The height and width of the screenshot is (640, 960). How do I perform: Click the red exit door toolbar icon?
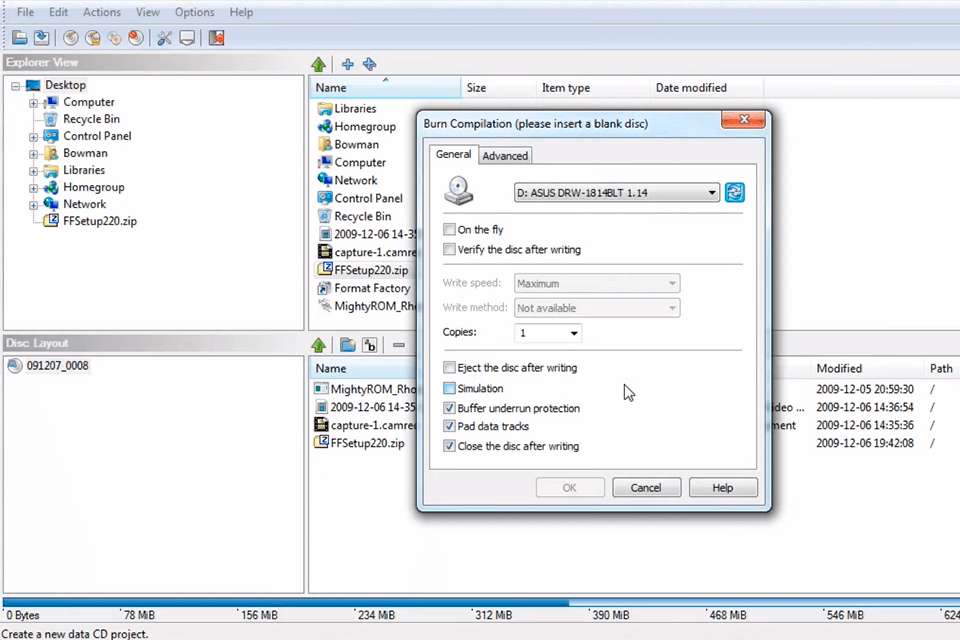pyautogui.click(x=216, y=38)
